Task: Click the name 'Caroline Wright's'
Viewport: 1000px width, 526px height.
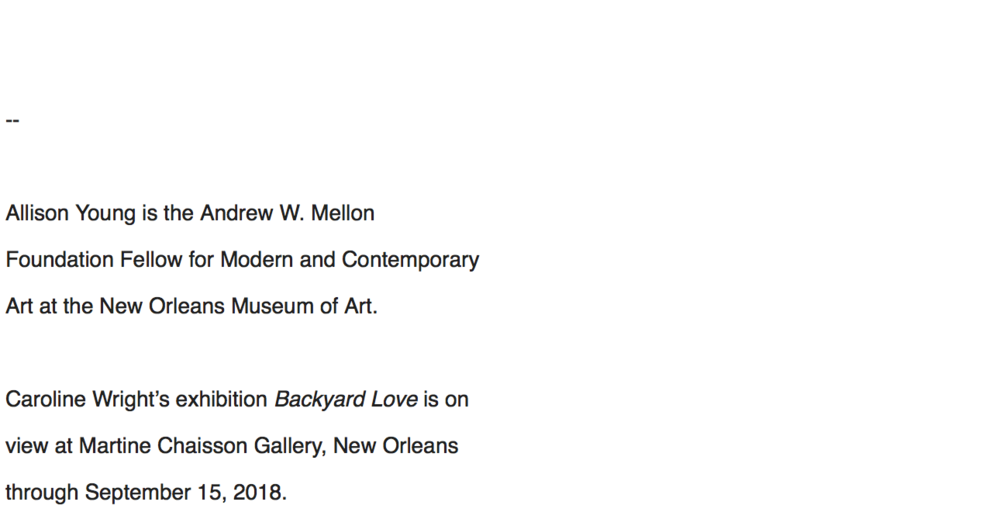Action: (x=87, y=400)
